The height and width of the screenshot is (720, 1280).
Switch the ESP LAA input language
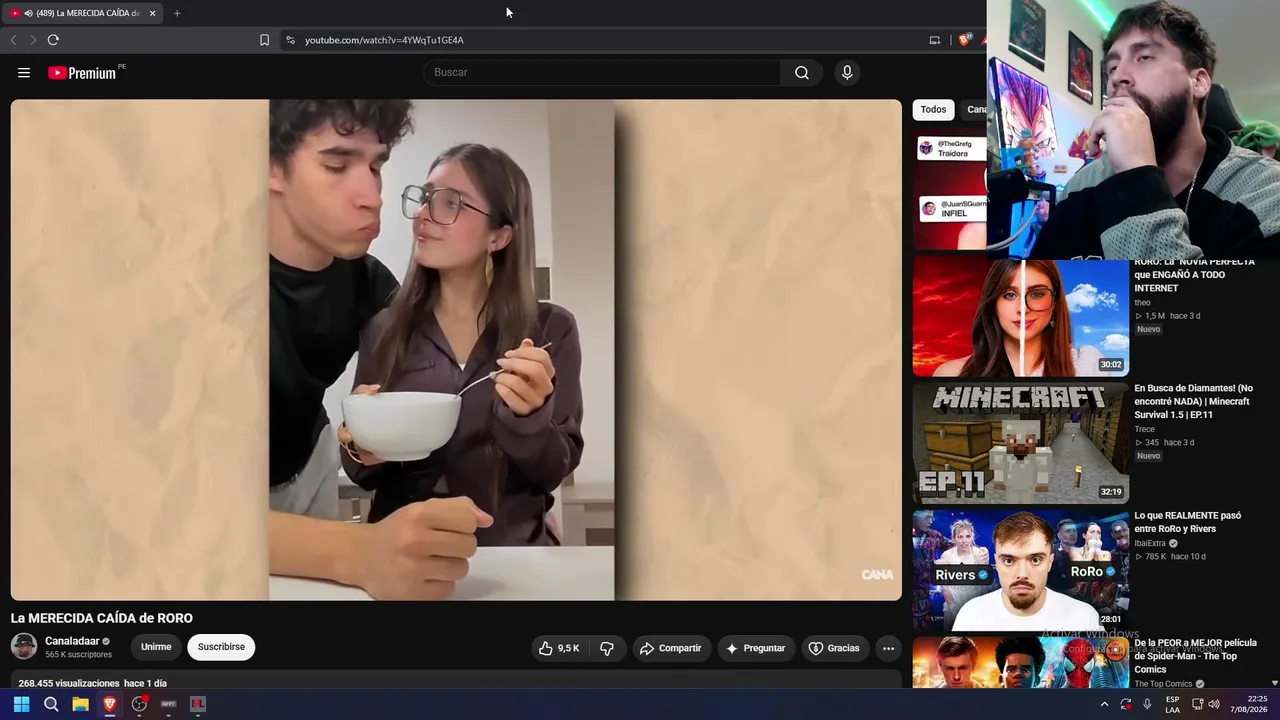[1173, 704]
